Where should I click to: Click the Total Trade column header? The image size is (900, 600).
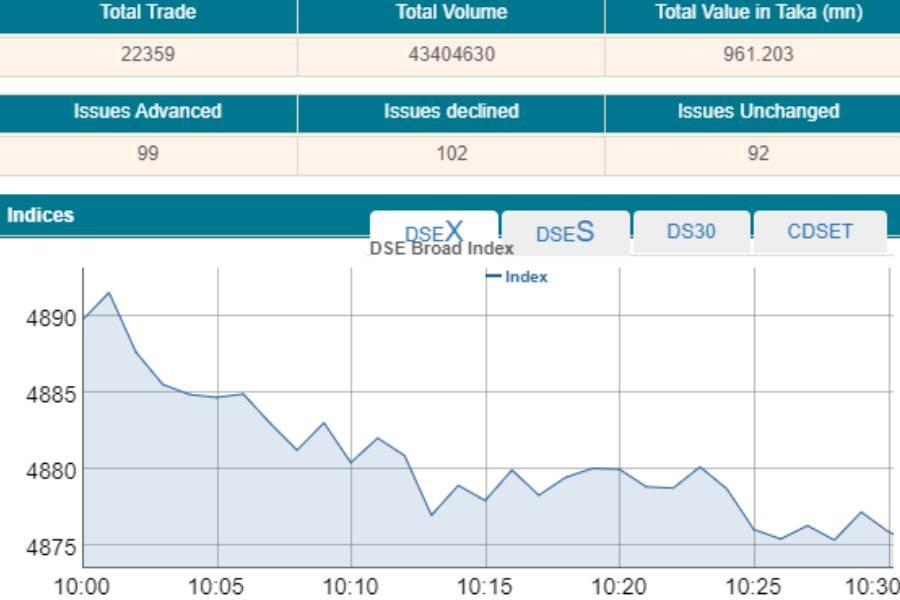pyautogui.click(x=148, y=13)
